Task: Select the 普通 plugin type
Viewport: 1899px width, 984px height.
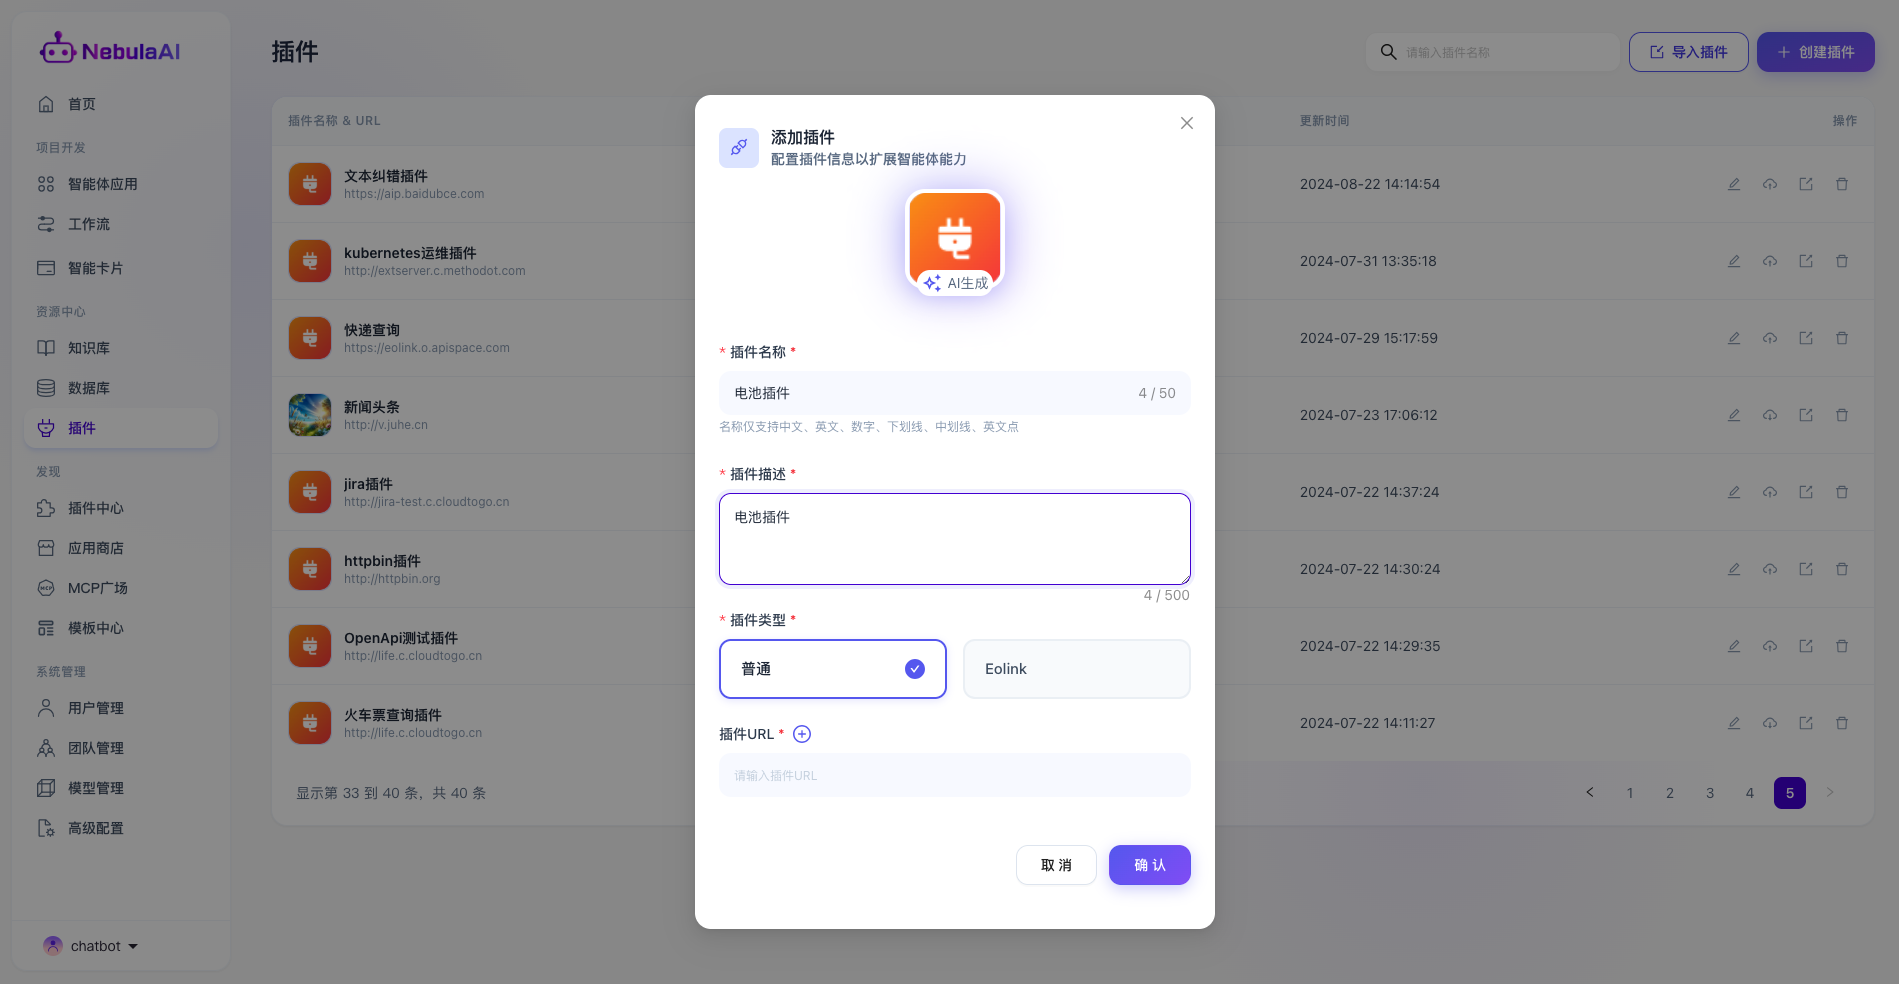Action: (x=832, y=669)
